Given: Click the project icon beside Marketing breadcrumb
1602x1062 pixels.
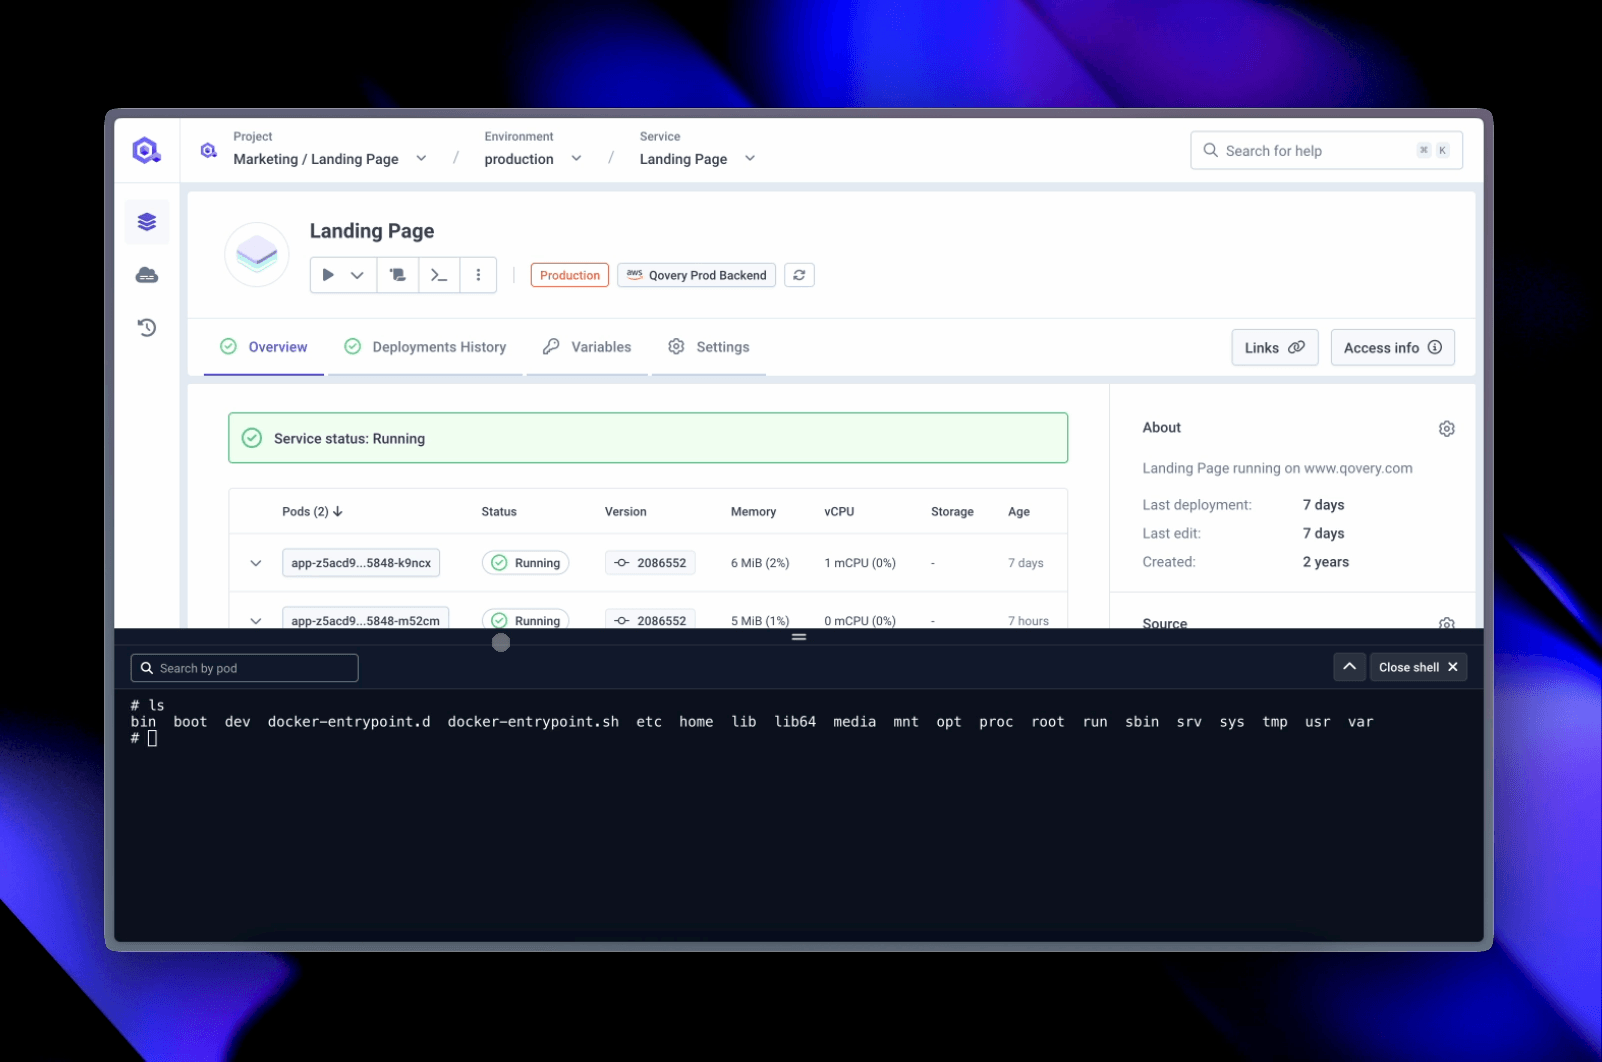Looking at the screenshot, I should coord(208,150).
